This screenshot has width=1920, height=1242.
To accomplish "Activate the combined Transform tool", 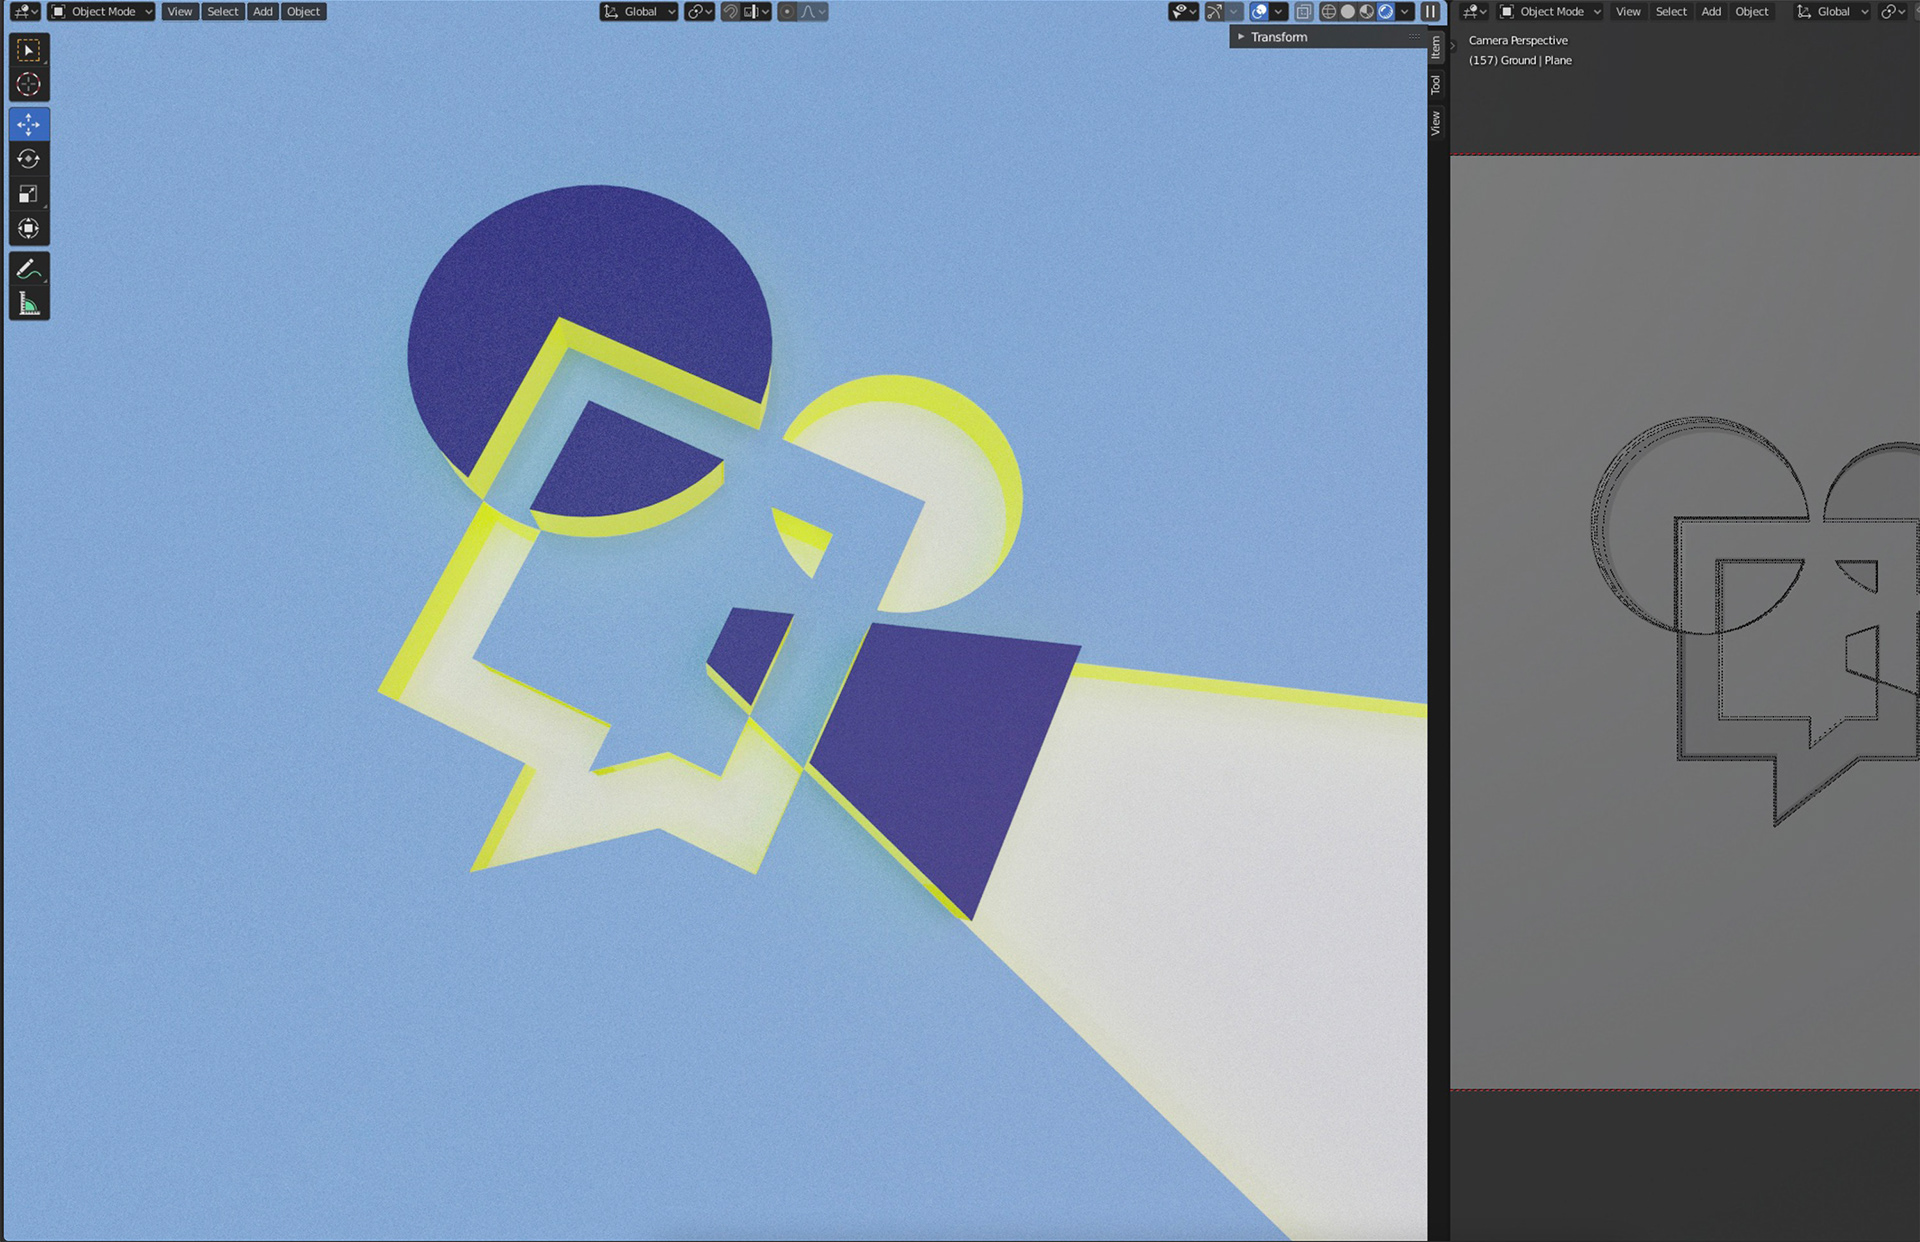I will (x=29, y=228).
